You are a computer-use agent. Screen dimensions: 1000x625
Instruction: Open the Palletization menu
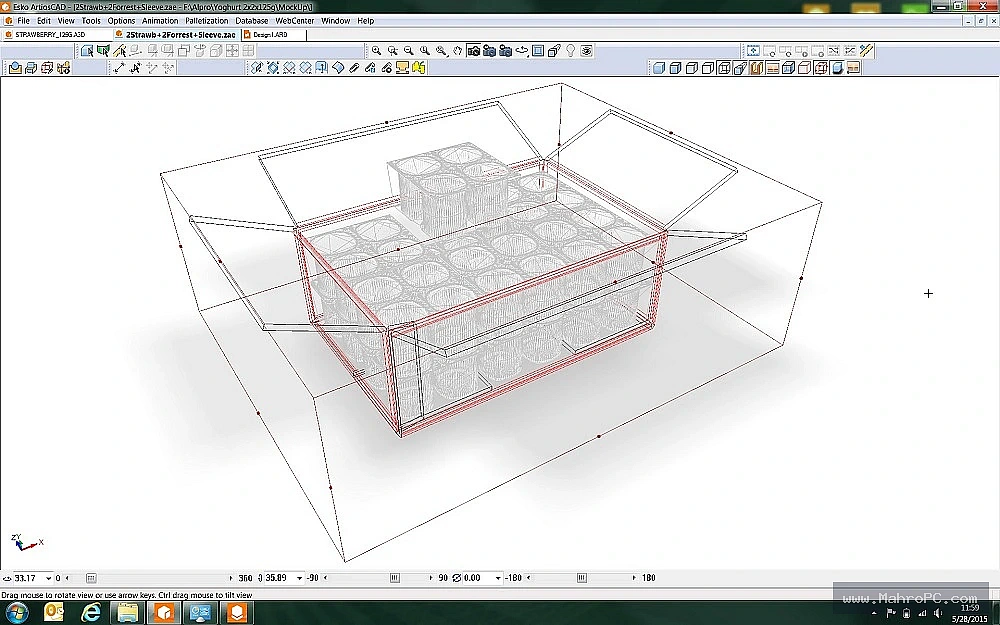[207, 20]
